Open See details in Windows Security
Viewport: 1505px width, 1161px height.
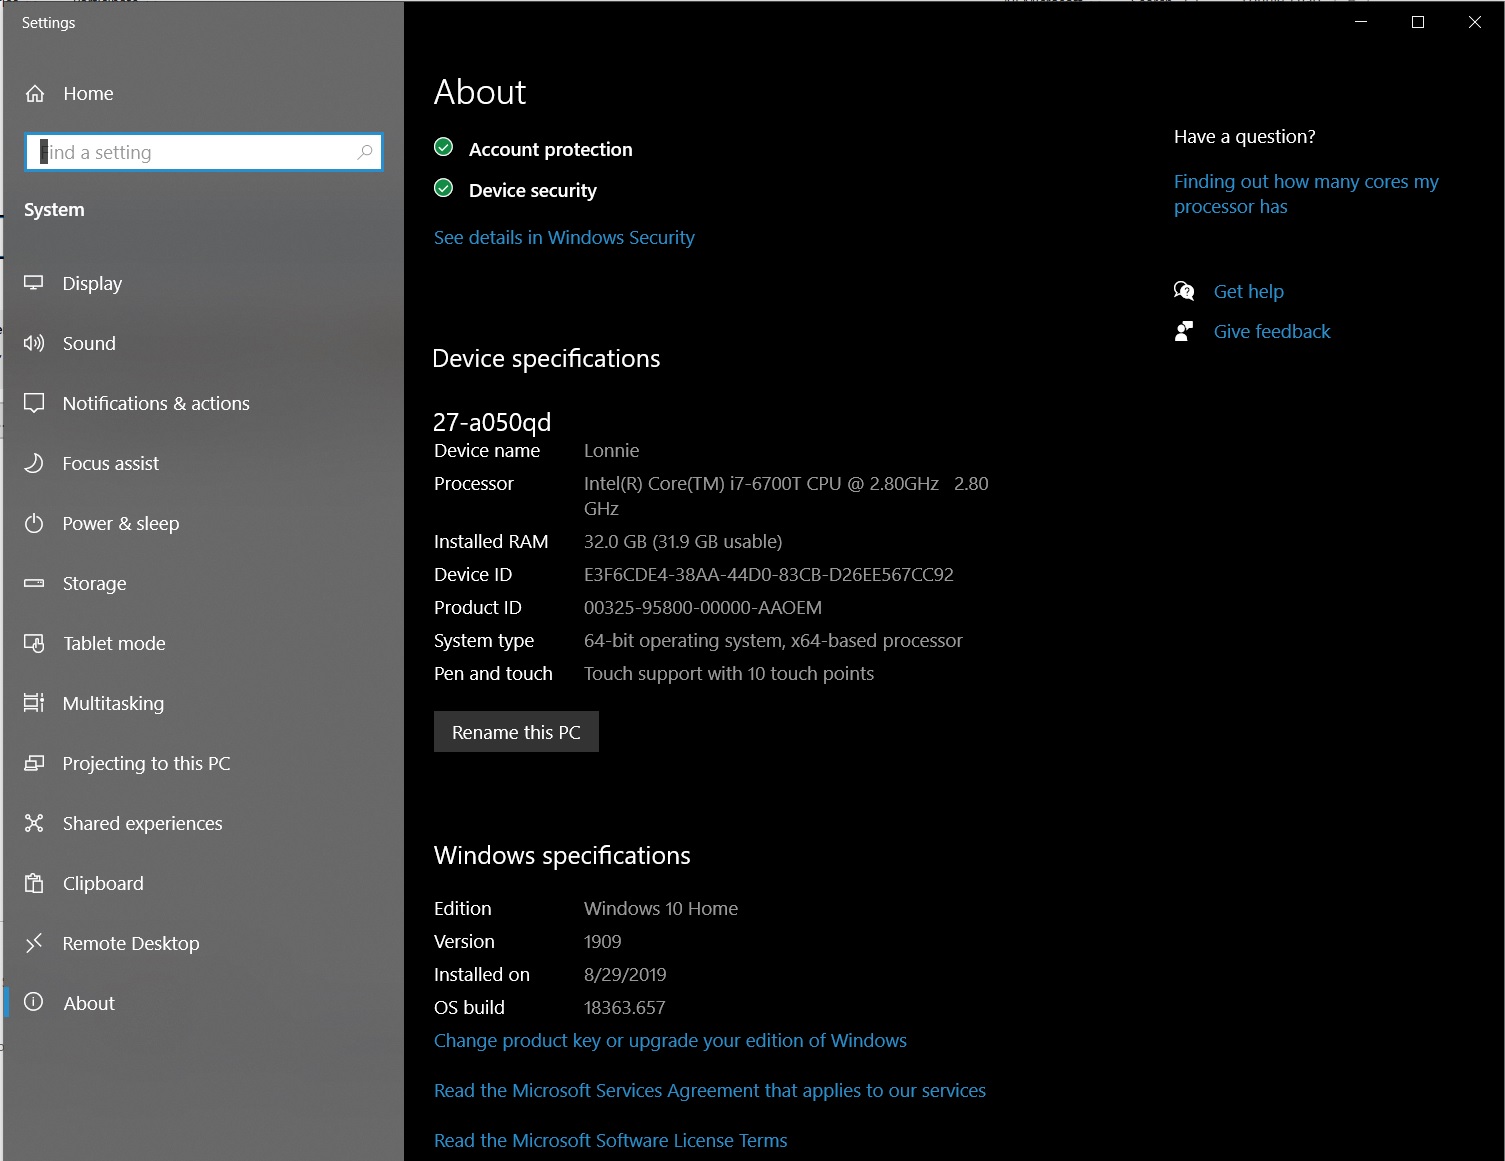[564, 237]
